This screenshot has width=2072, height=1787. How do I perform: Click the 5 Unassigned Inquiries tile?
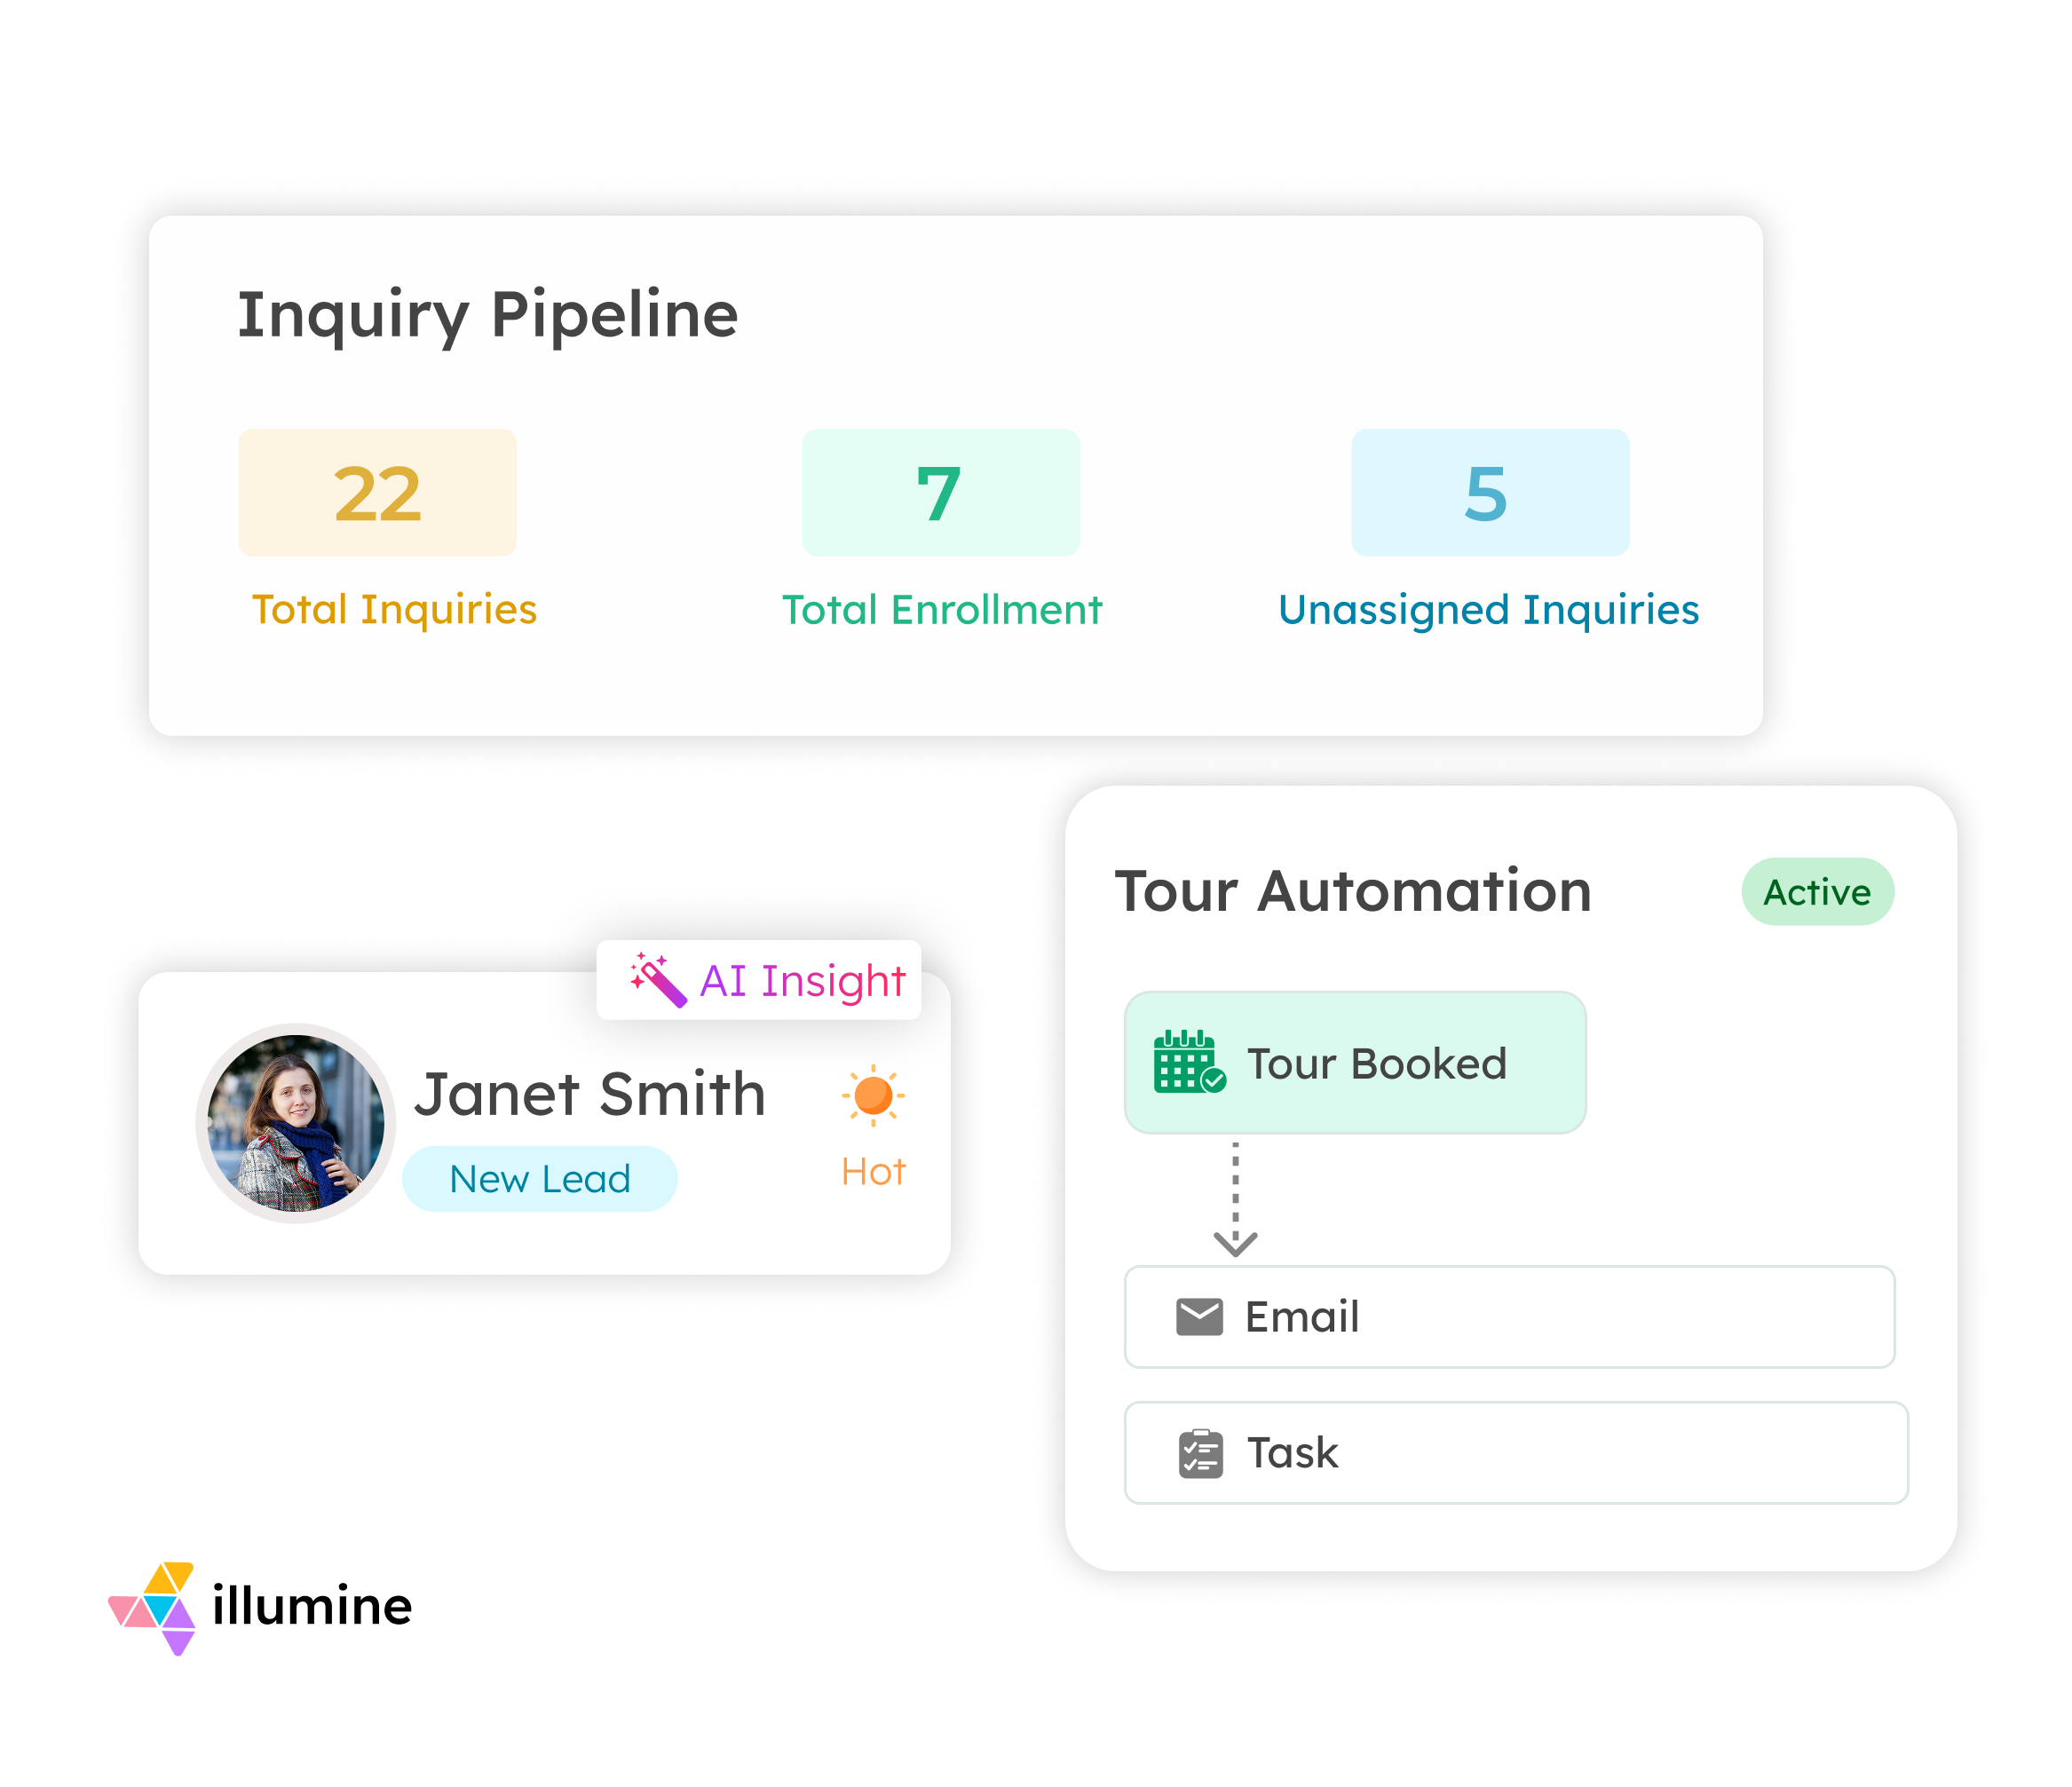(1489, 493)
